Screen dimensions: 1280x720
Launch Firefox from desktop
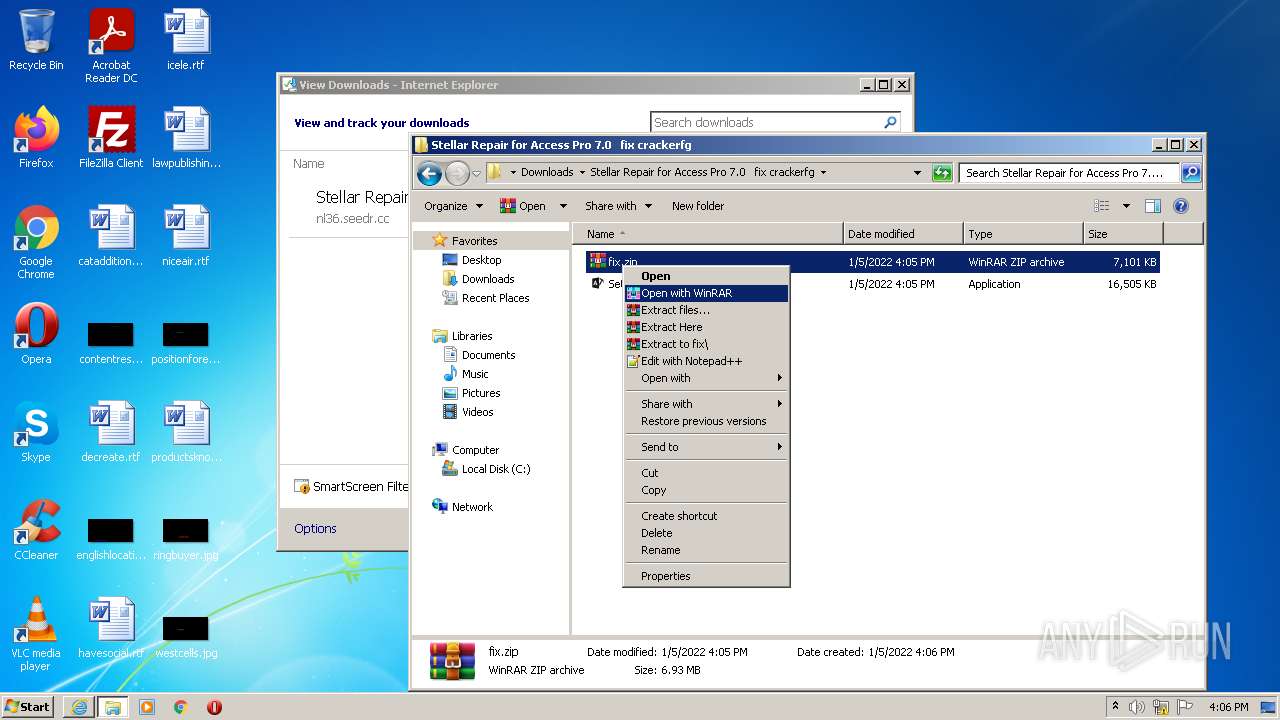coord(36,138)
